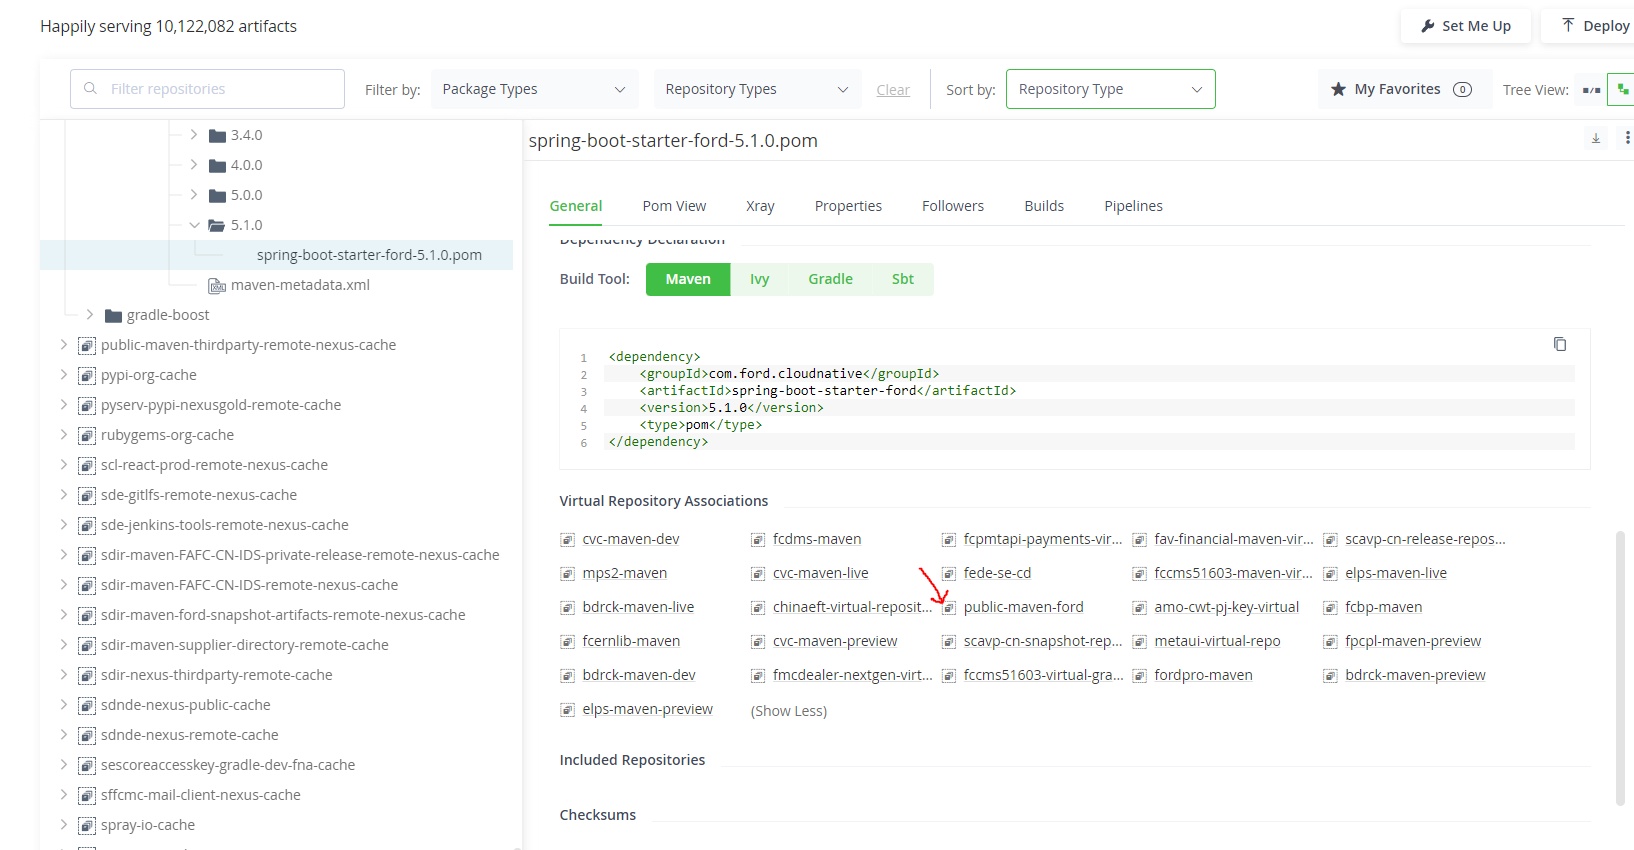Select sdir-nexus-thirdparty-remote-cache repository

(x=216, y=675)
